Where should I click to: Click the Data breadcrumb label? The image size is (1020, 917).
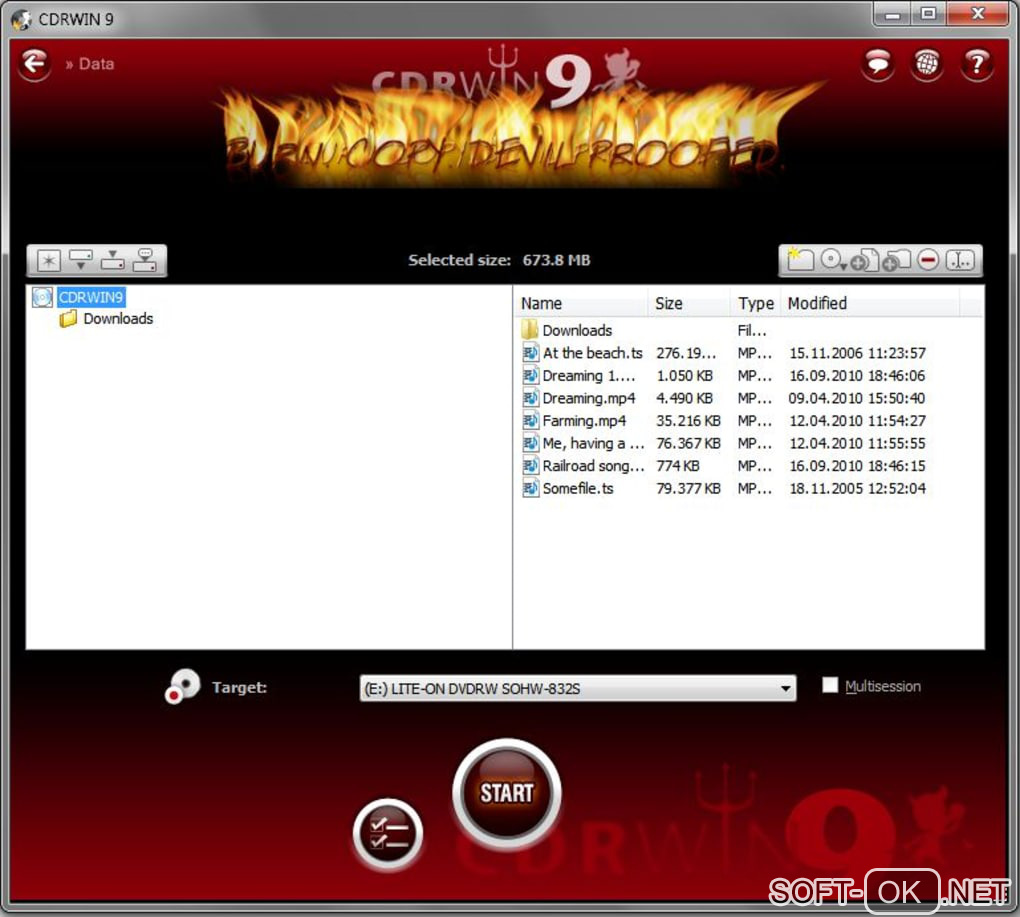96,64
